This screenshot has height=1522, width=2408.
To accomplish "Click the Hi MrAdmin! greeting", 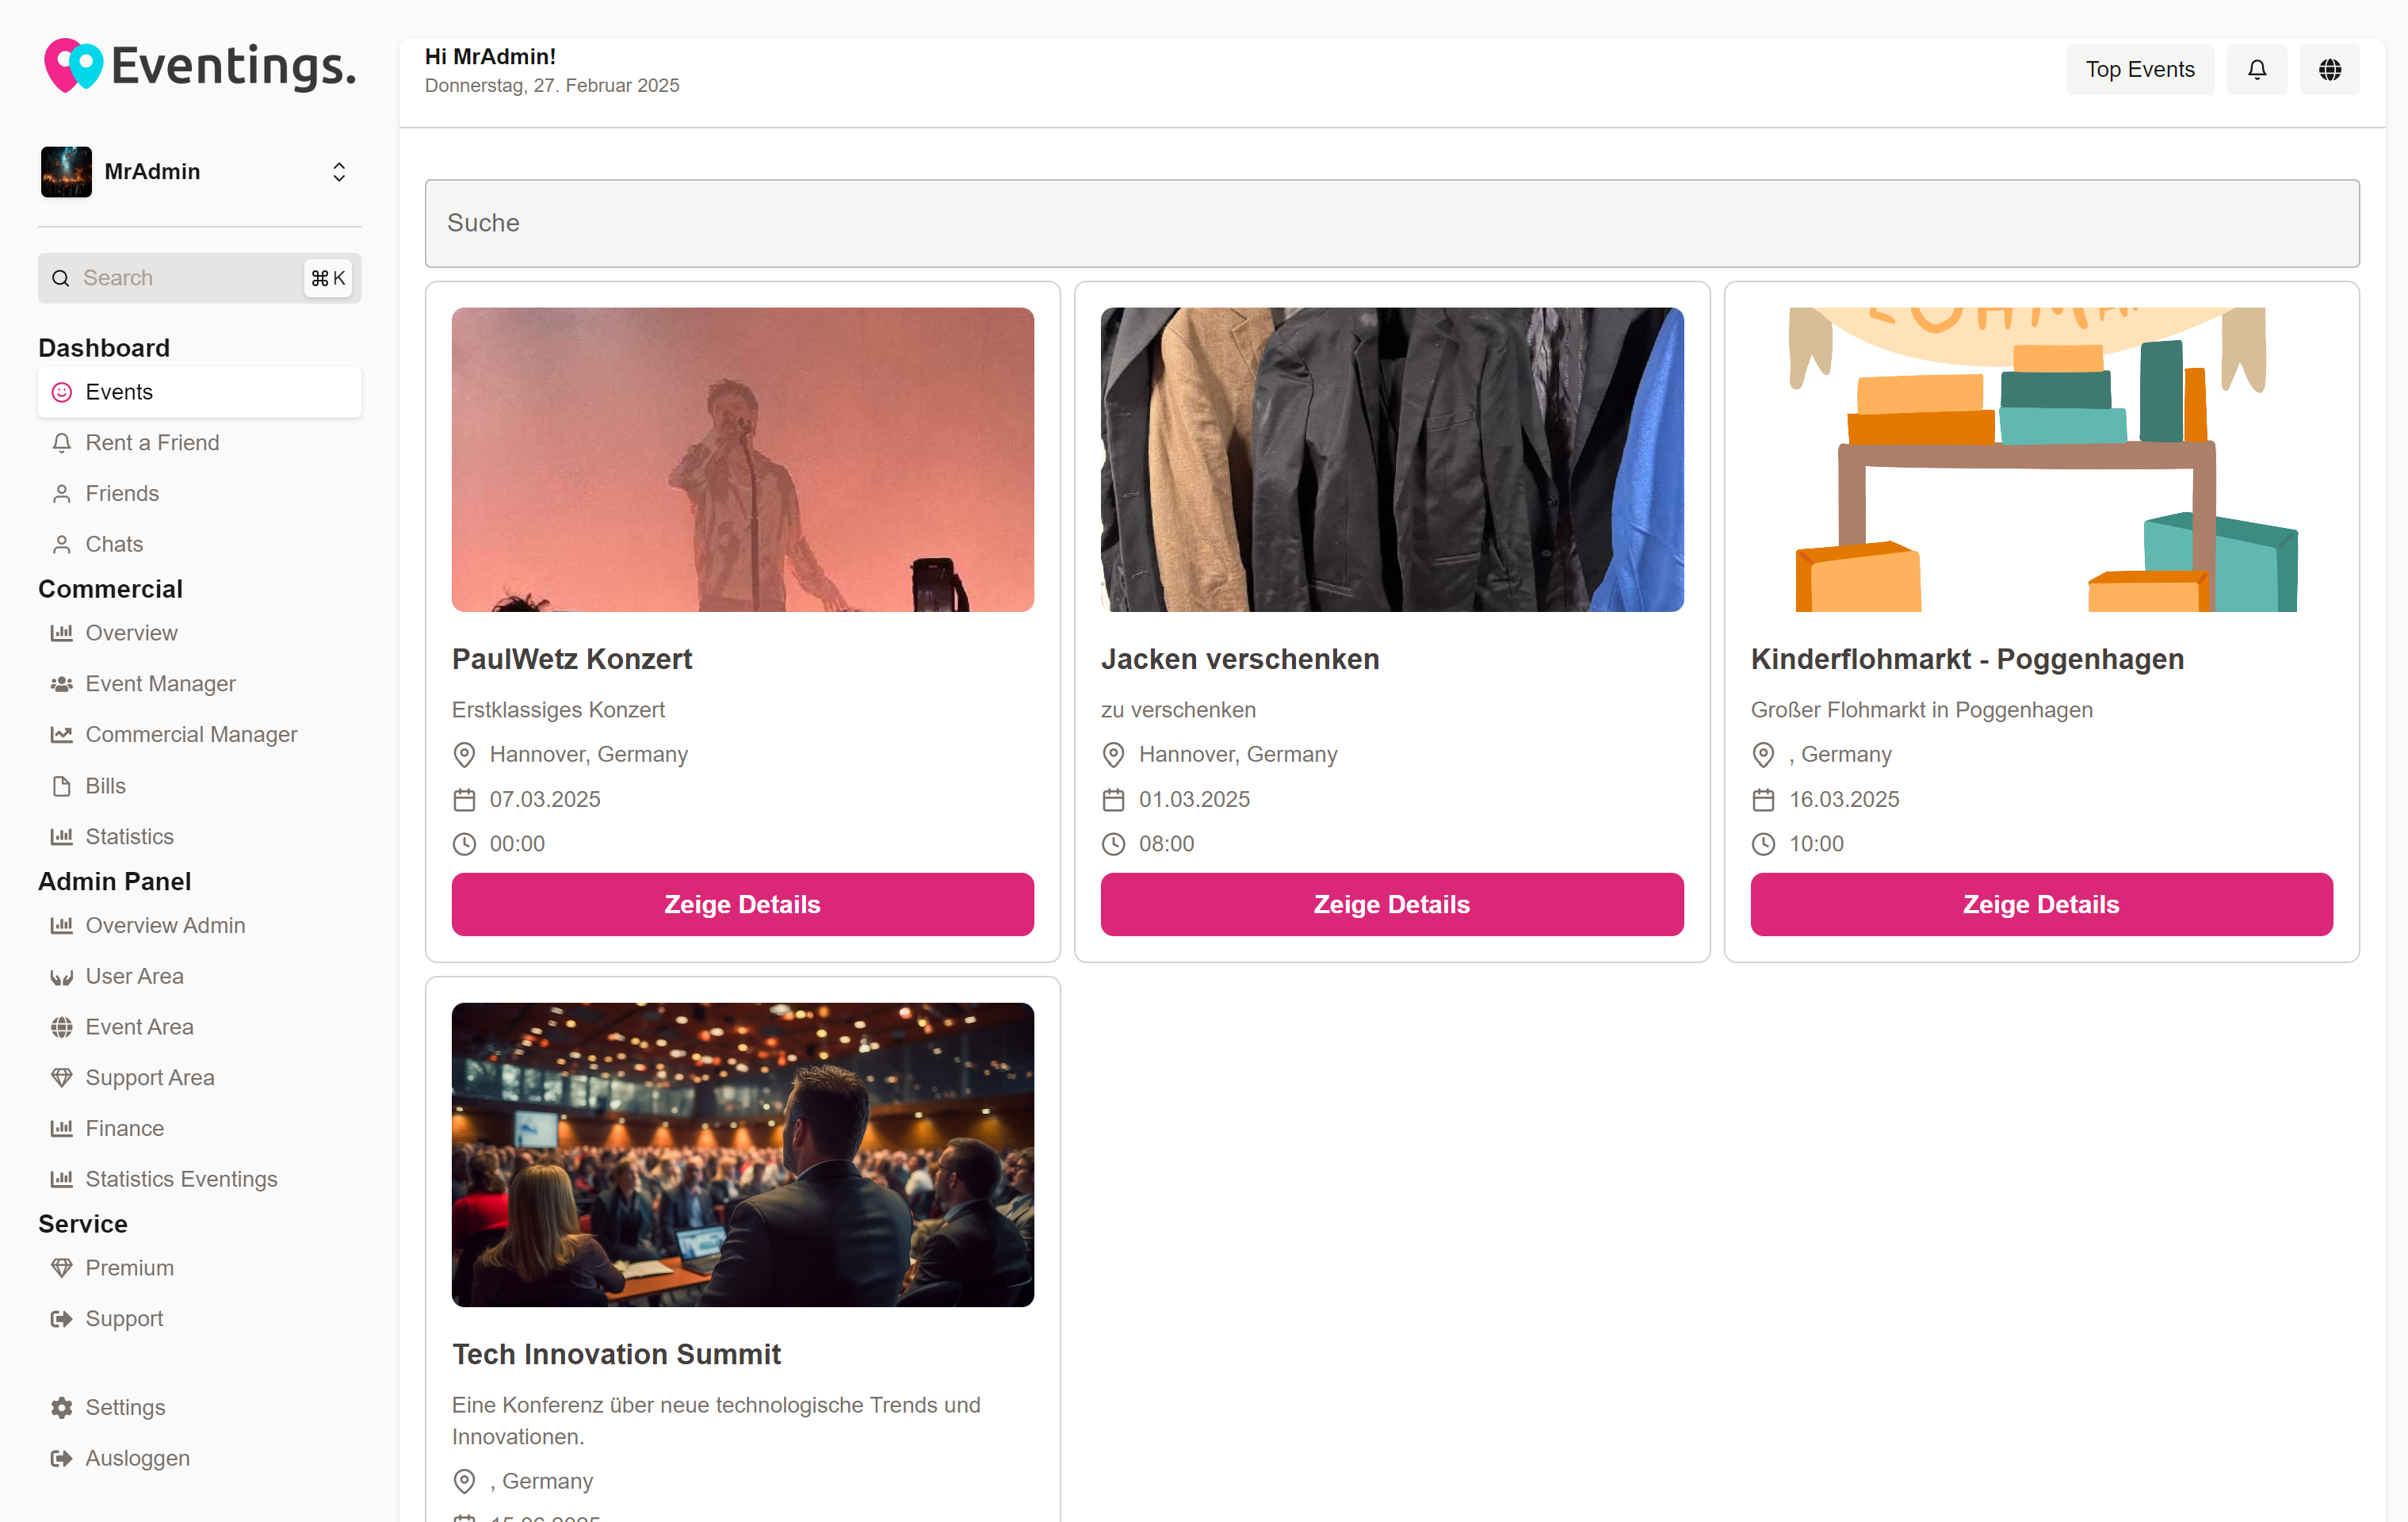I will click(x=490, y=57).
